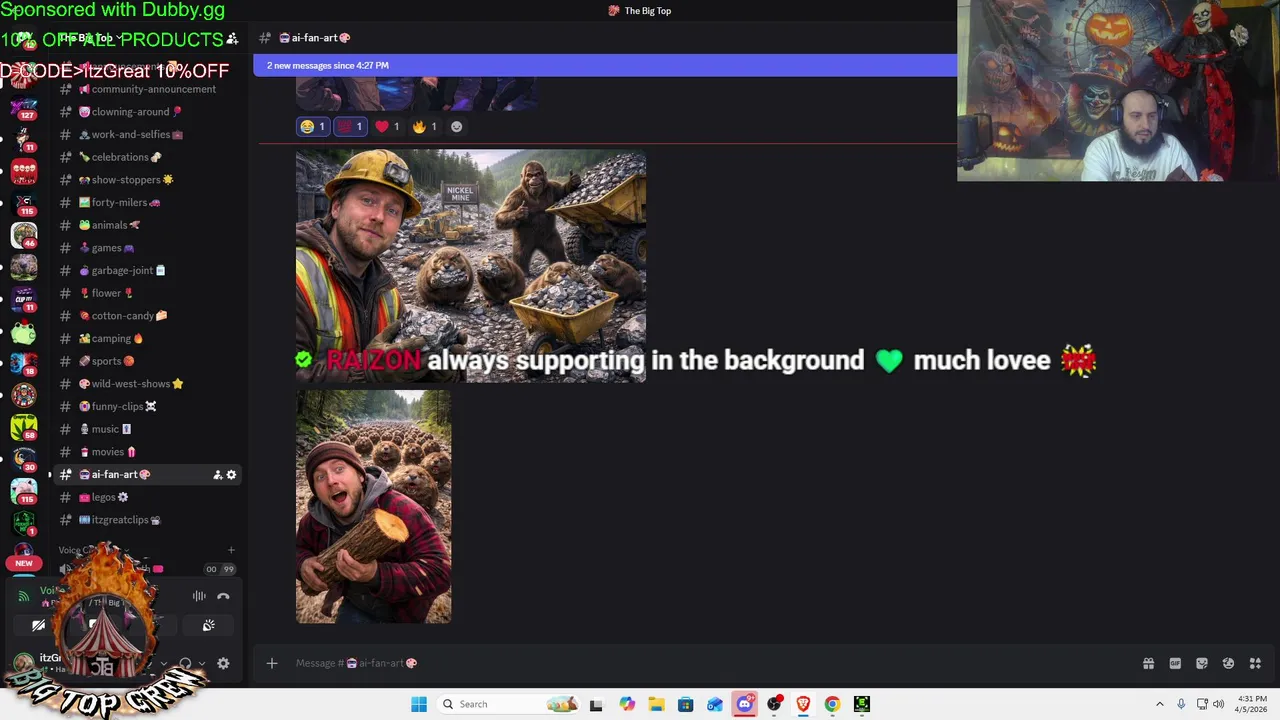This screenshot has height=720, width=1280.
Task: Open the community-announcement channel
Action: (148, 89)
